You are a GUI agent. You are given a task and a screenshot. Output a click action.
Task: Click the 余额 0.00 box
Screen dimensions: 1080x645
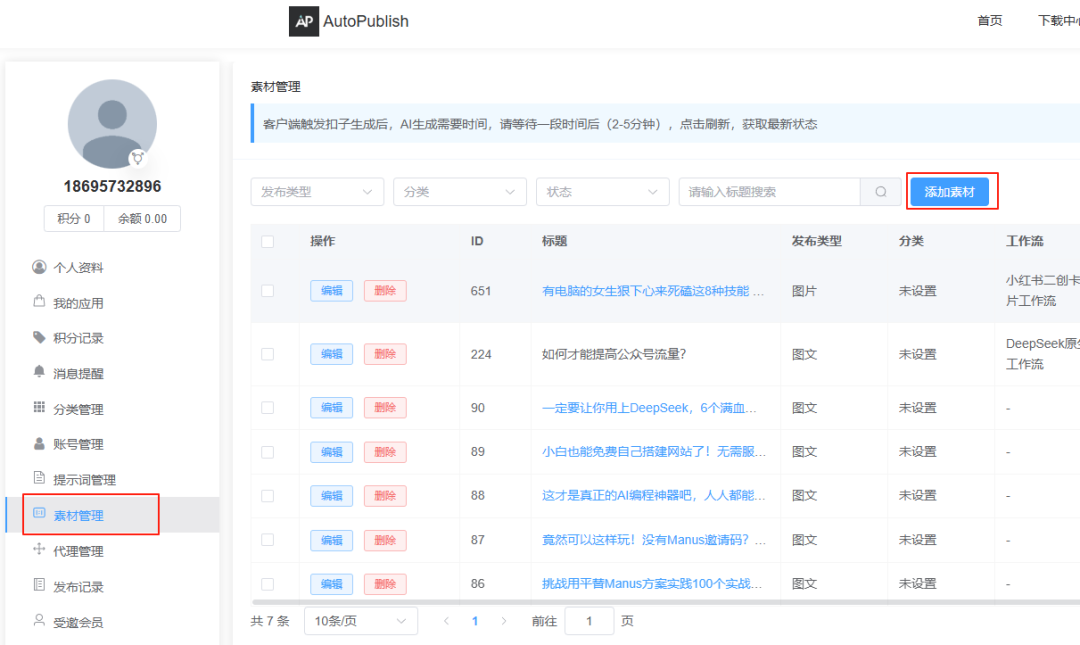coord(143,218)
